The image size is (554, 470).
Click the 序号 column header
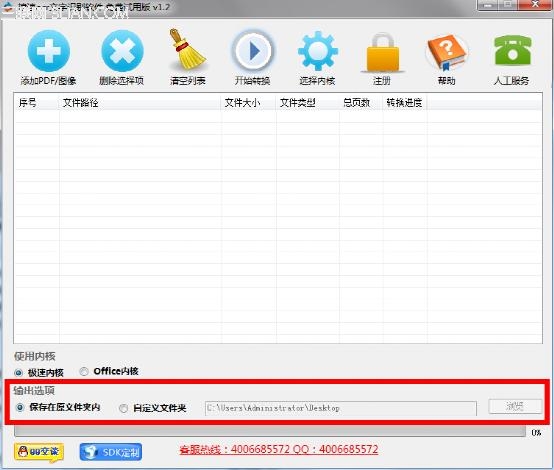[x=36, y=103]
